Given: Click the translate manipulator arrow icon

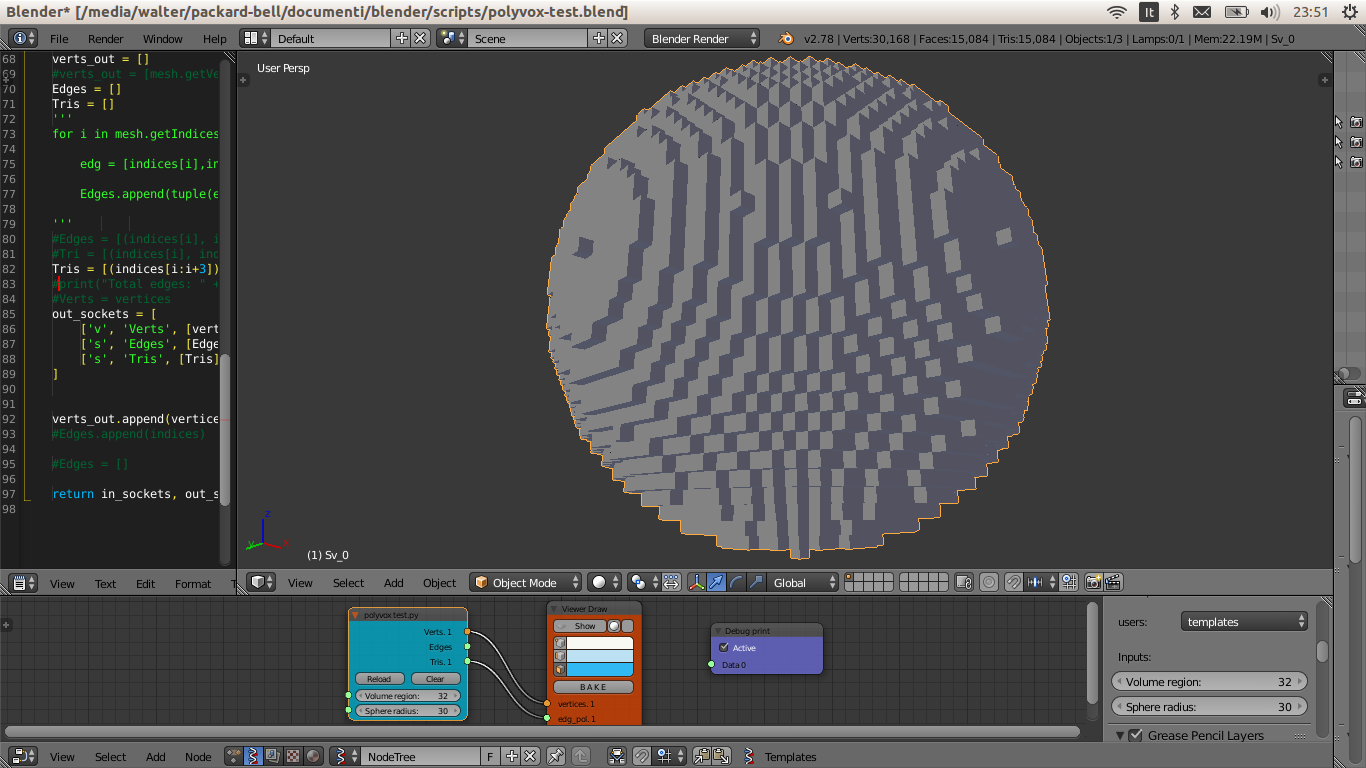Looking at the screenshot, I should tap(717, 582).
